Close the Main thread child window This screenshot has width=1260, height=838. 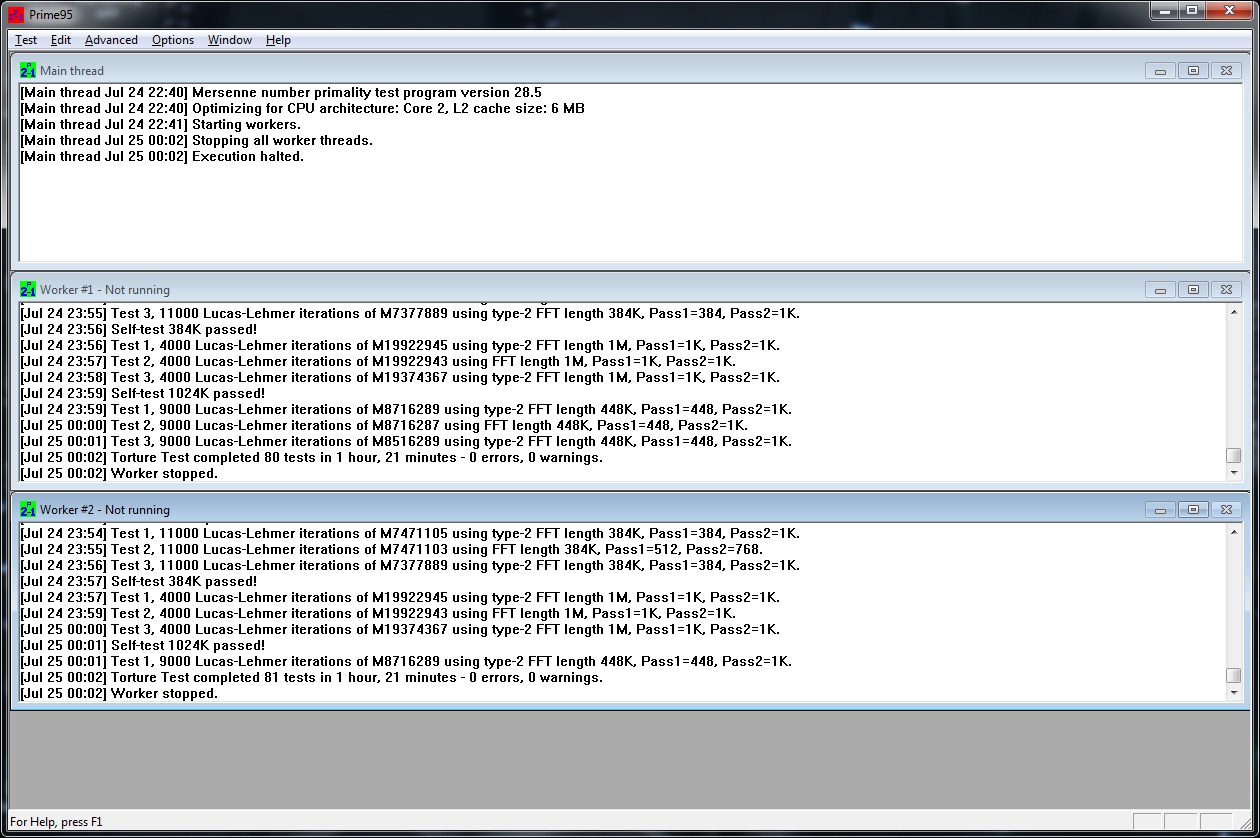tap(1227, 71)
